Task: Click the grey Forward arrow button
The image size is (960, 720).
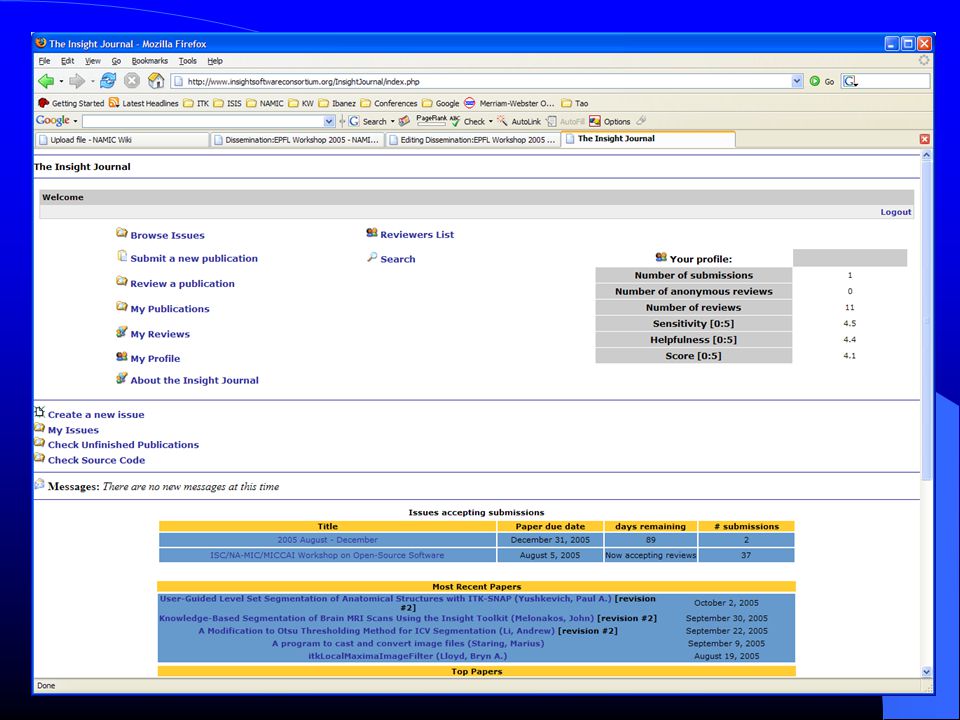Action: point(77,81)
